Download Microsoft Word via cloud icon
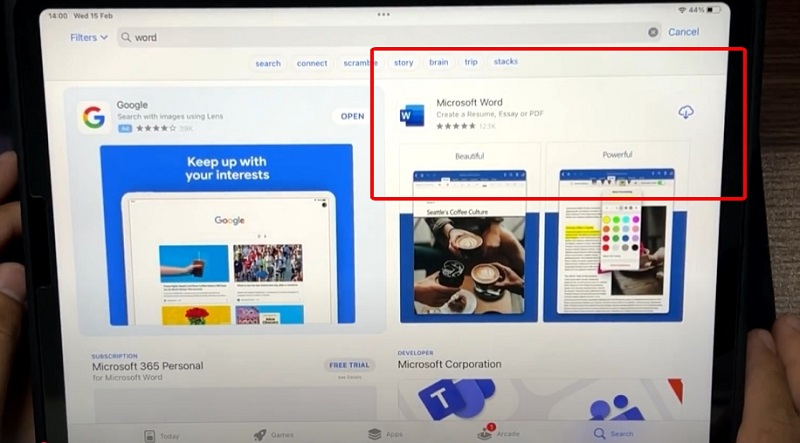This screenshot has width=800, height=443. point(686,112)
